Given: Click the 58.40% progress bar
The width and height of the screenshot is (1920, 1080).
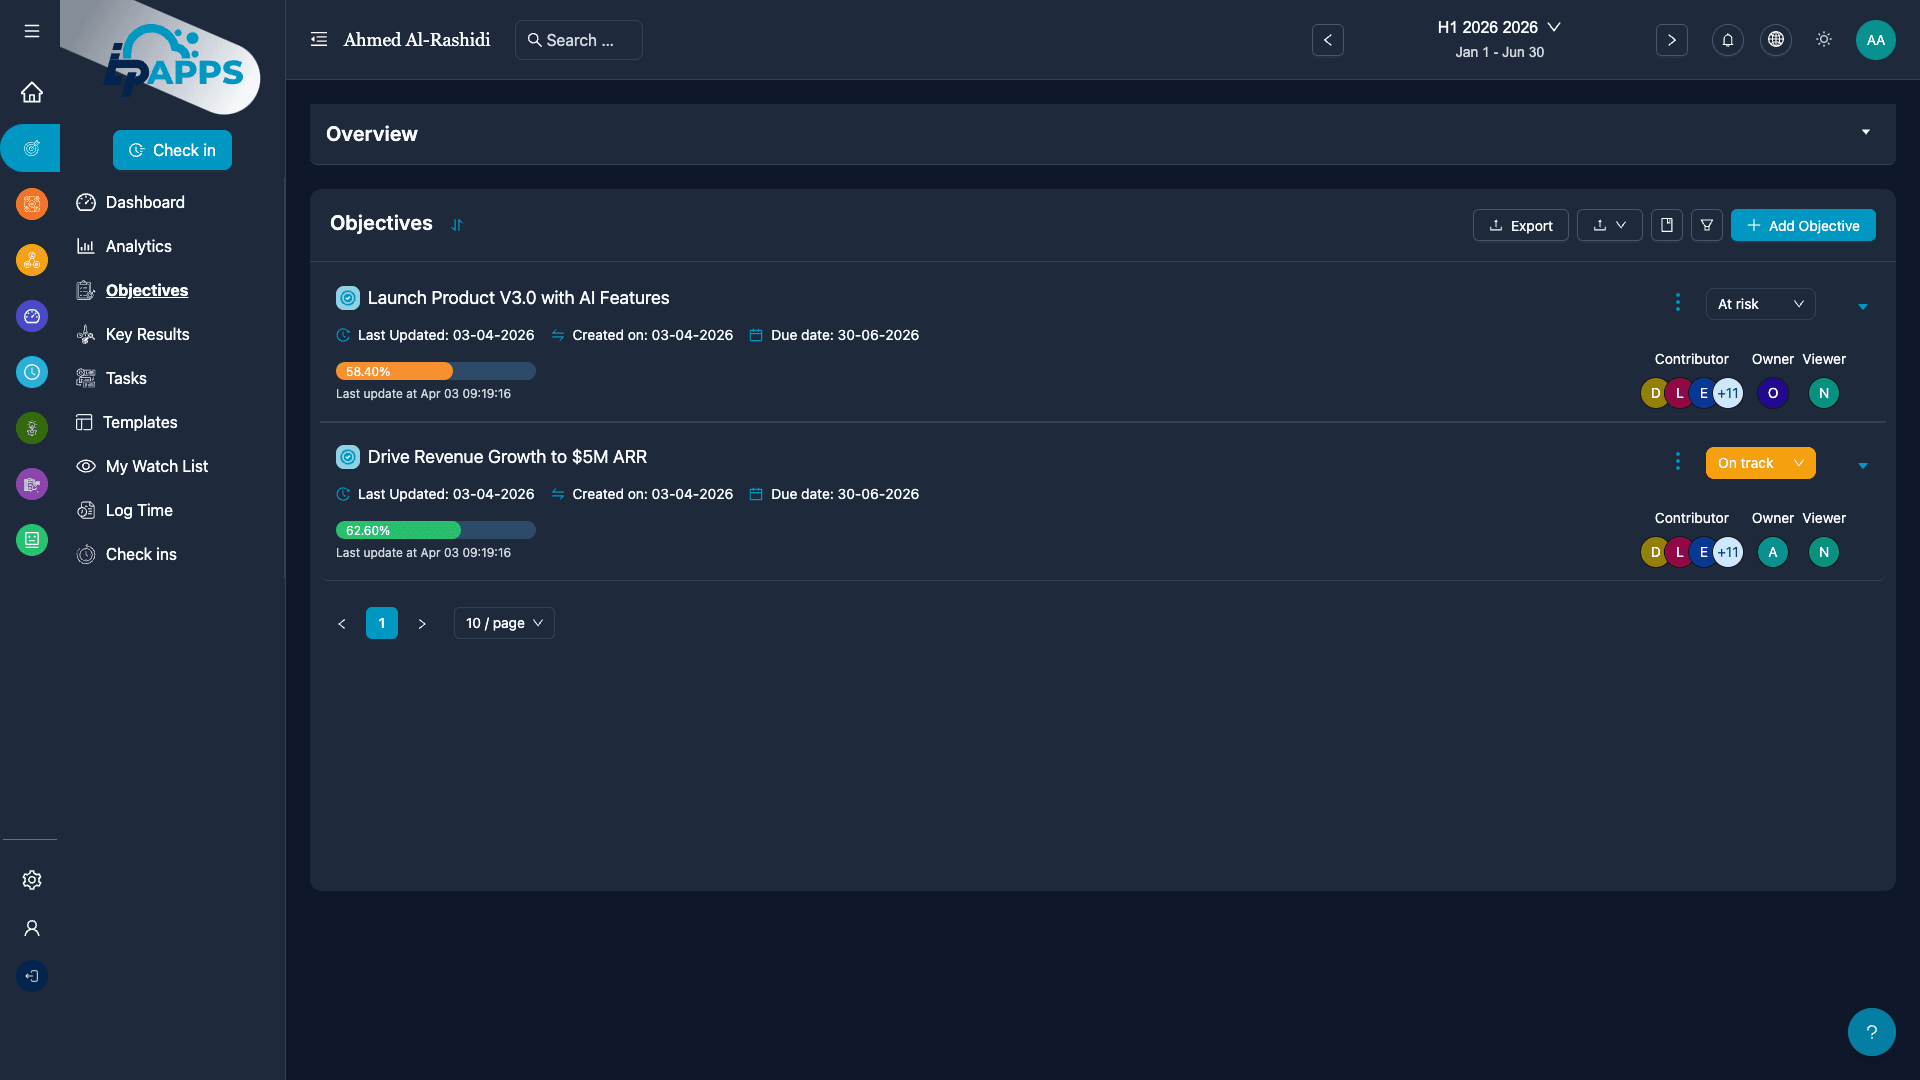Looking at the screenshot, I should click(x=435, y=371).
